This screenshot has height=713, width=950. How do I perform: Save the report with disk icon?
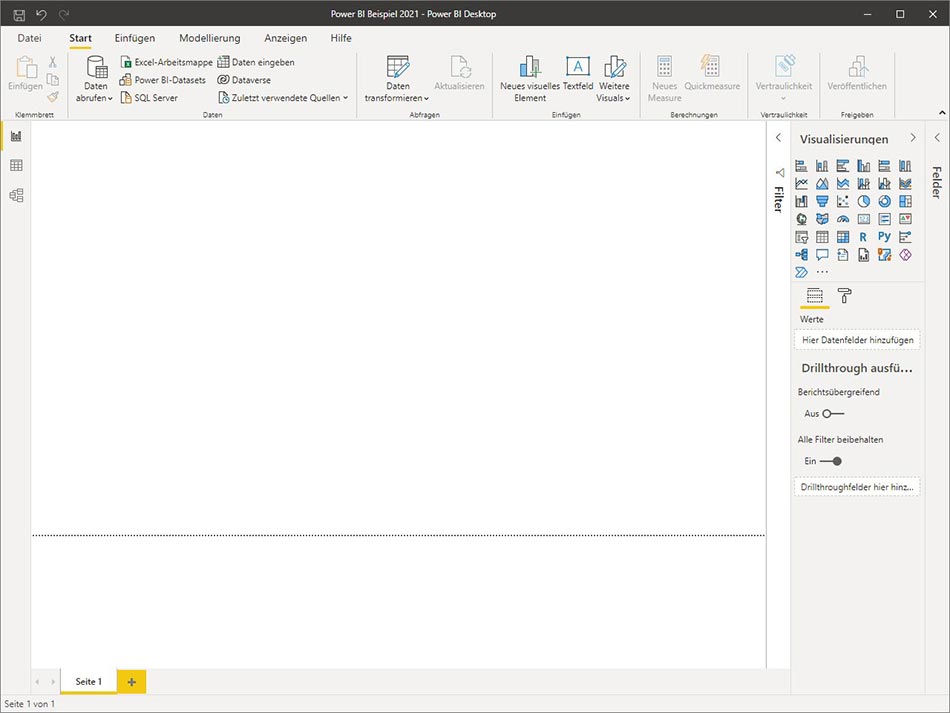pos(19,14)
